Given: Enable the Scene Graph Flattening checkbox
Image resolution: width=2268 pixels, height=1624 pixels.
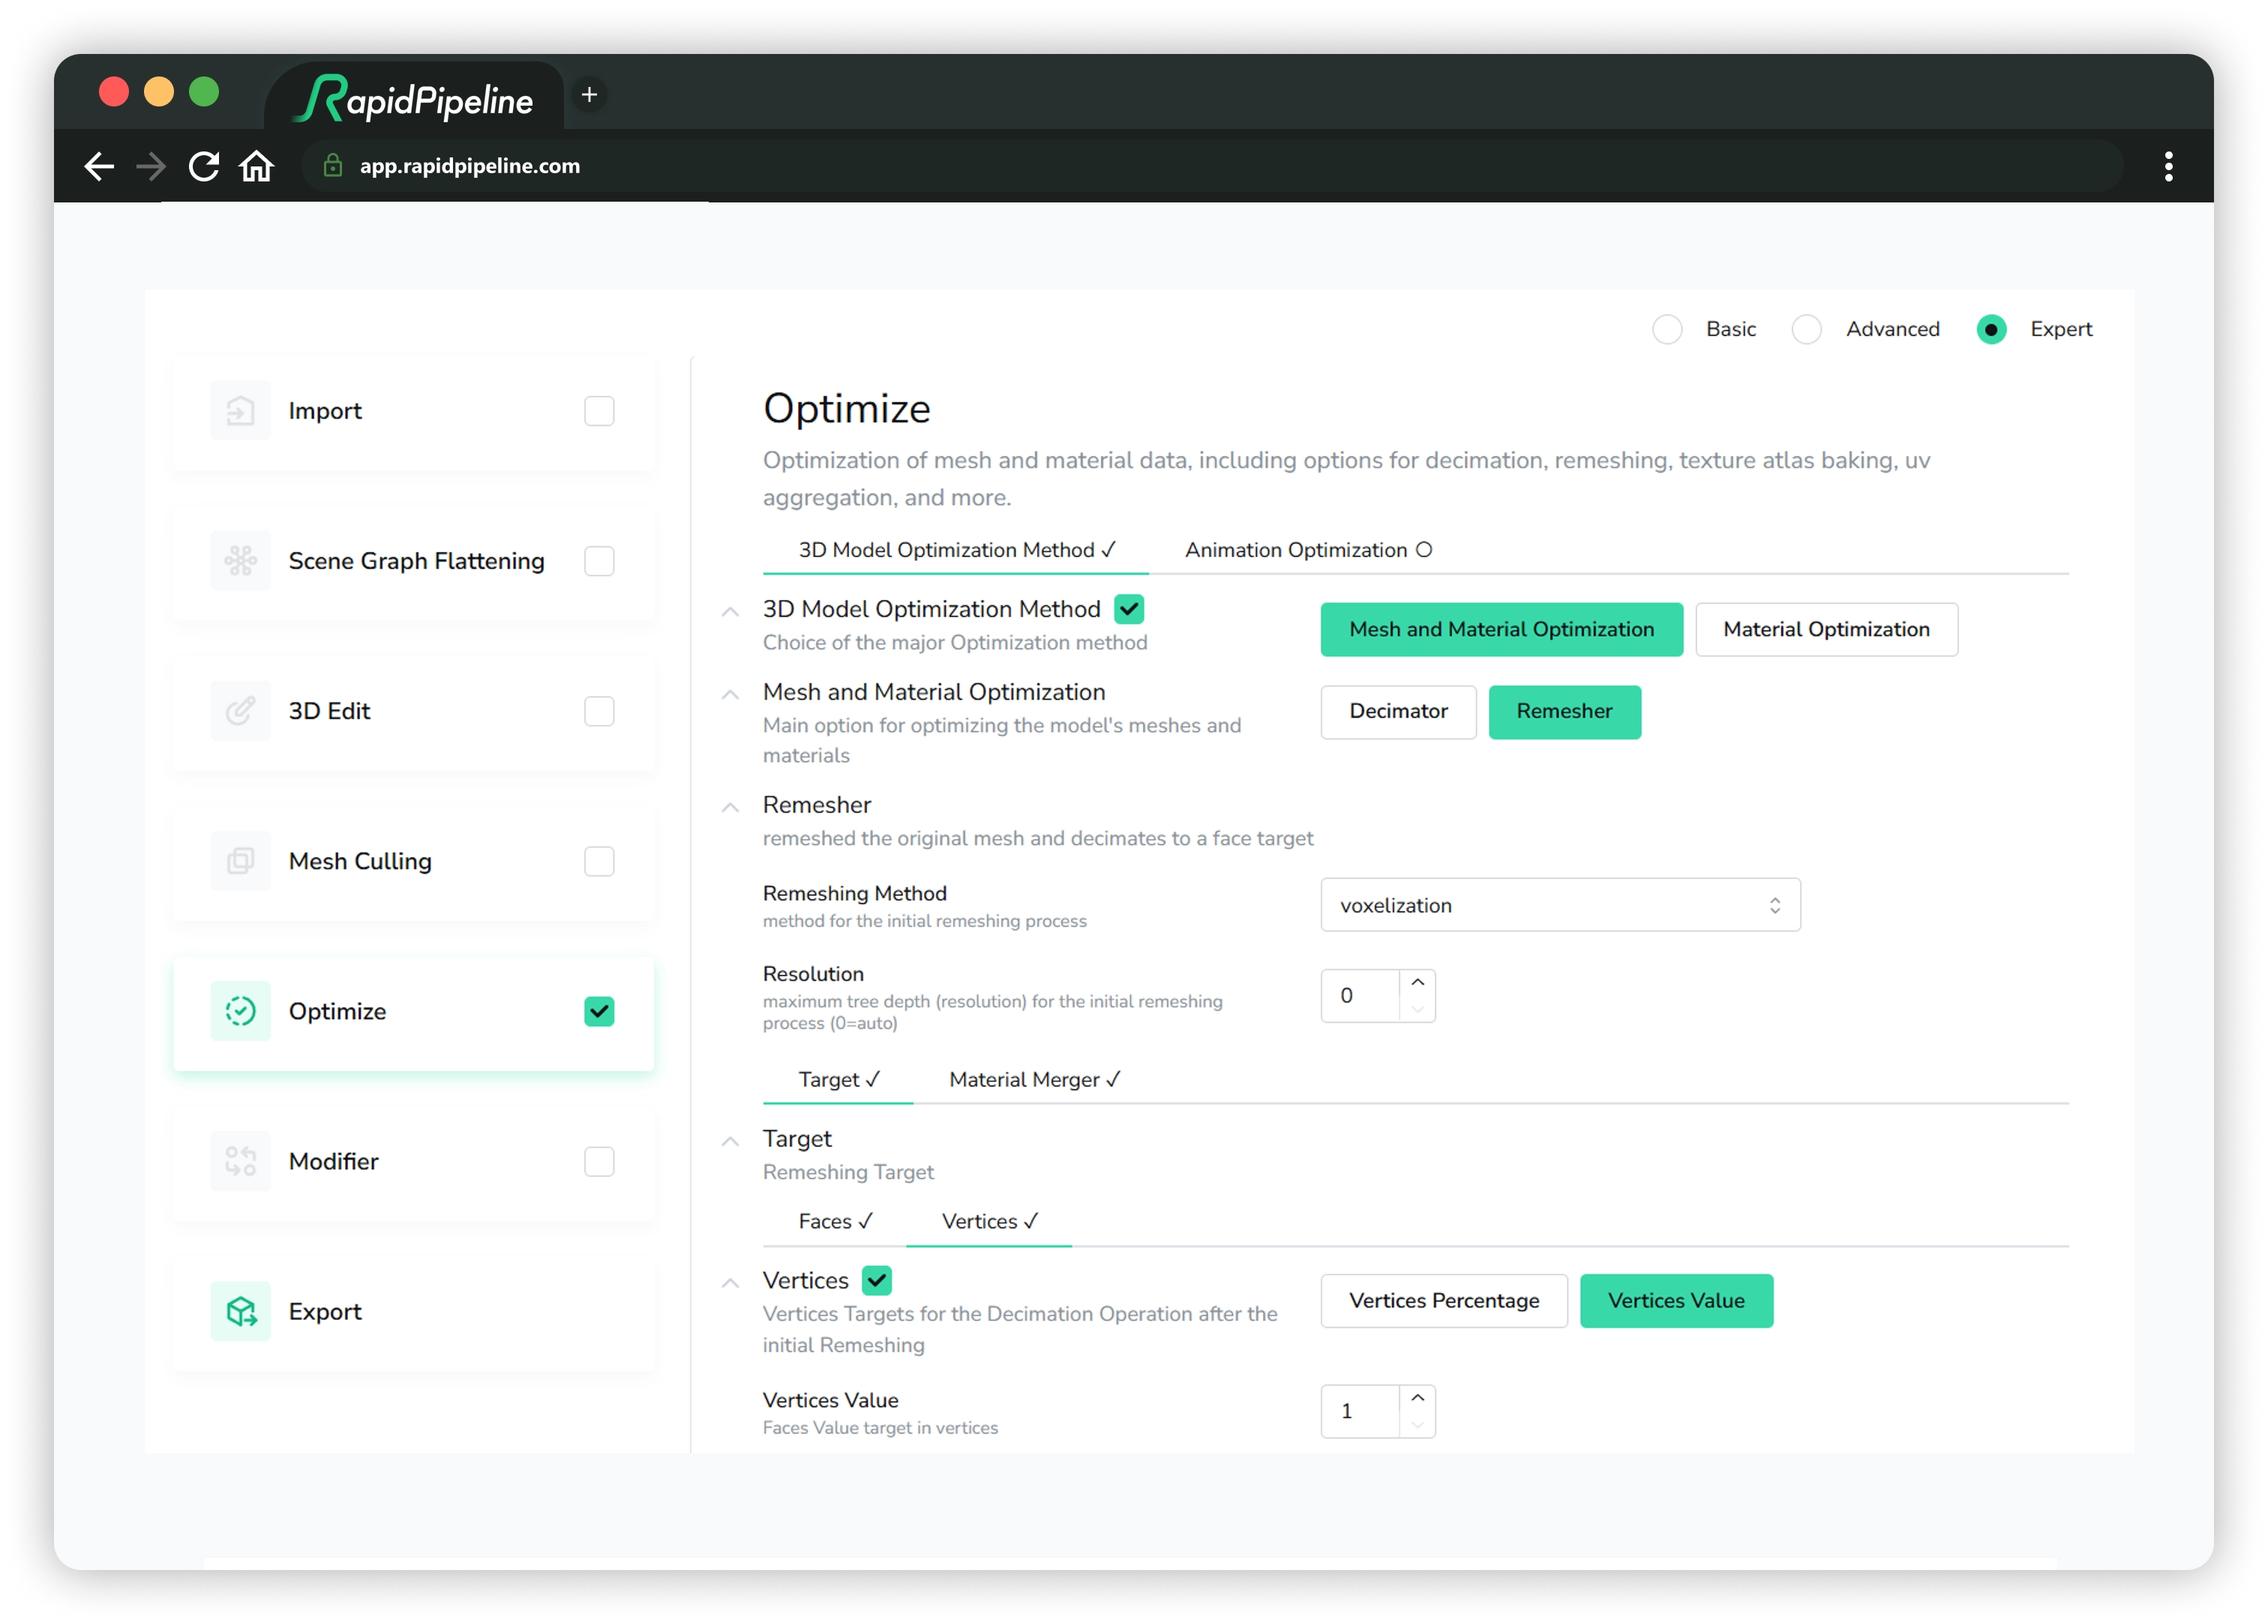Looking at the screenshot, I should [x=599, y=561].
